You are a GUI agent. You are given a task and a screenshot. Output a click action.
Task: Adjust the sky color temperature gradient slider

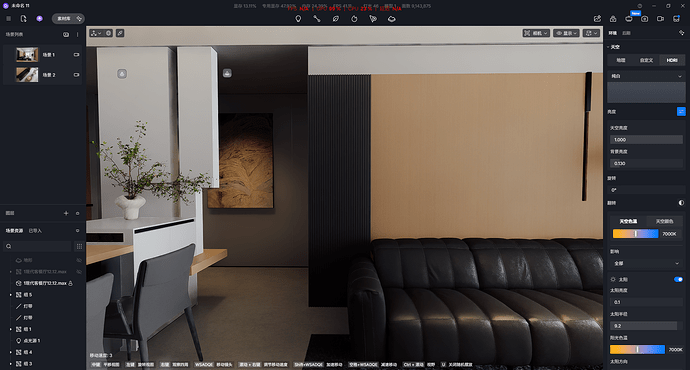coord(635,234)
